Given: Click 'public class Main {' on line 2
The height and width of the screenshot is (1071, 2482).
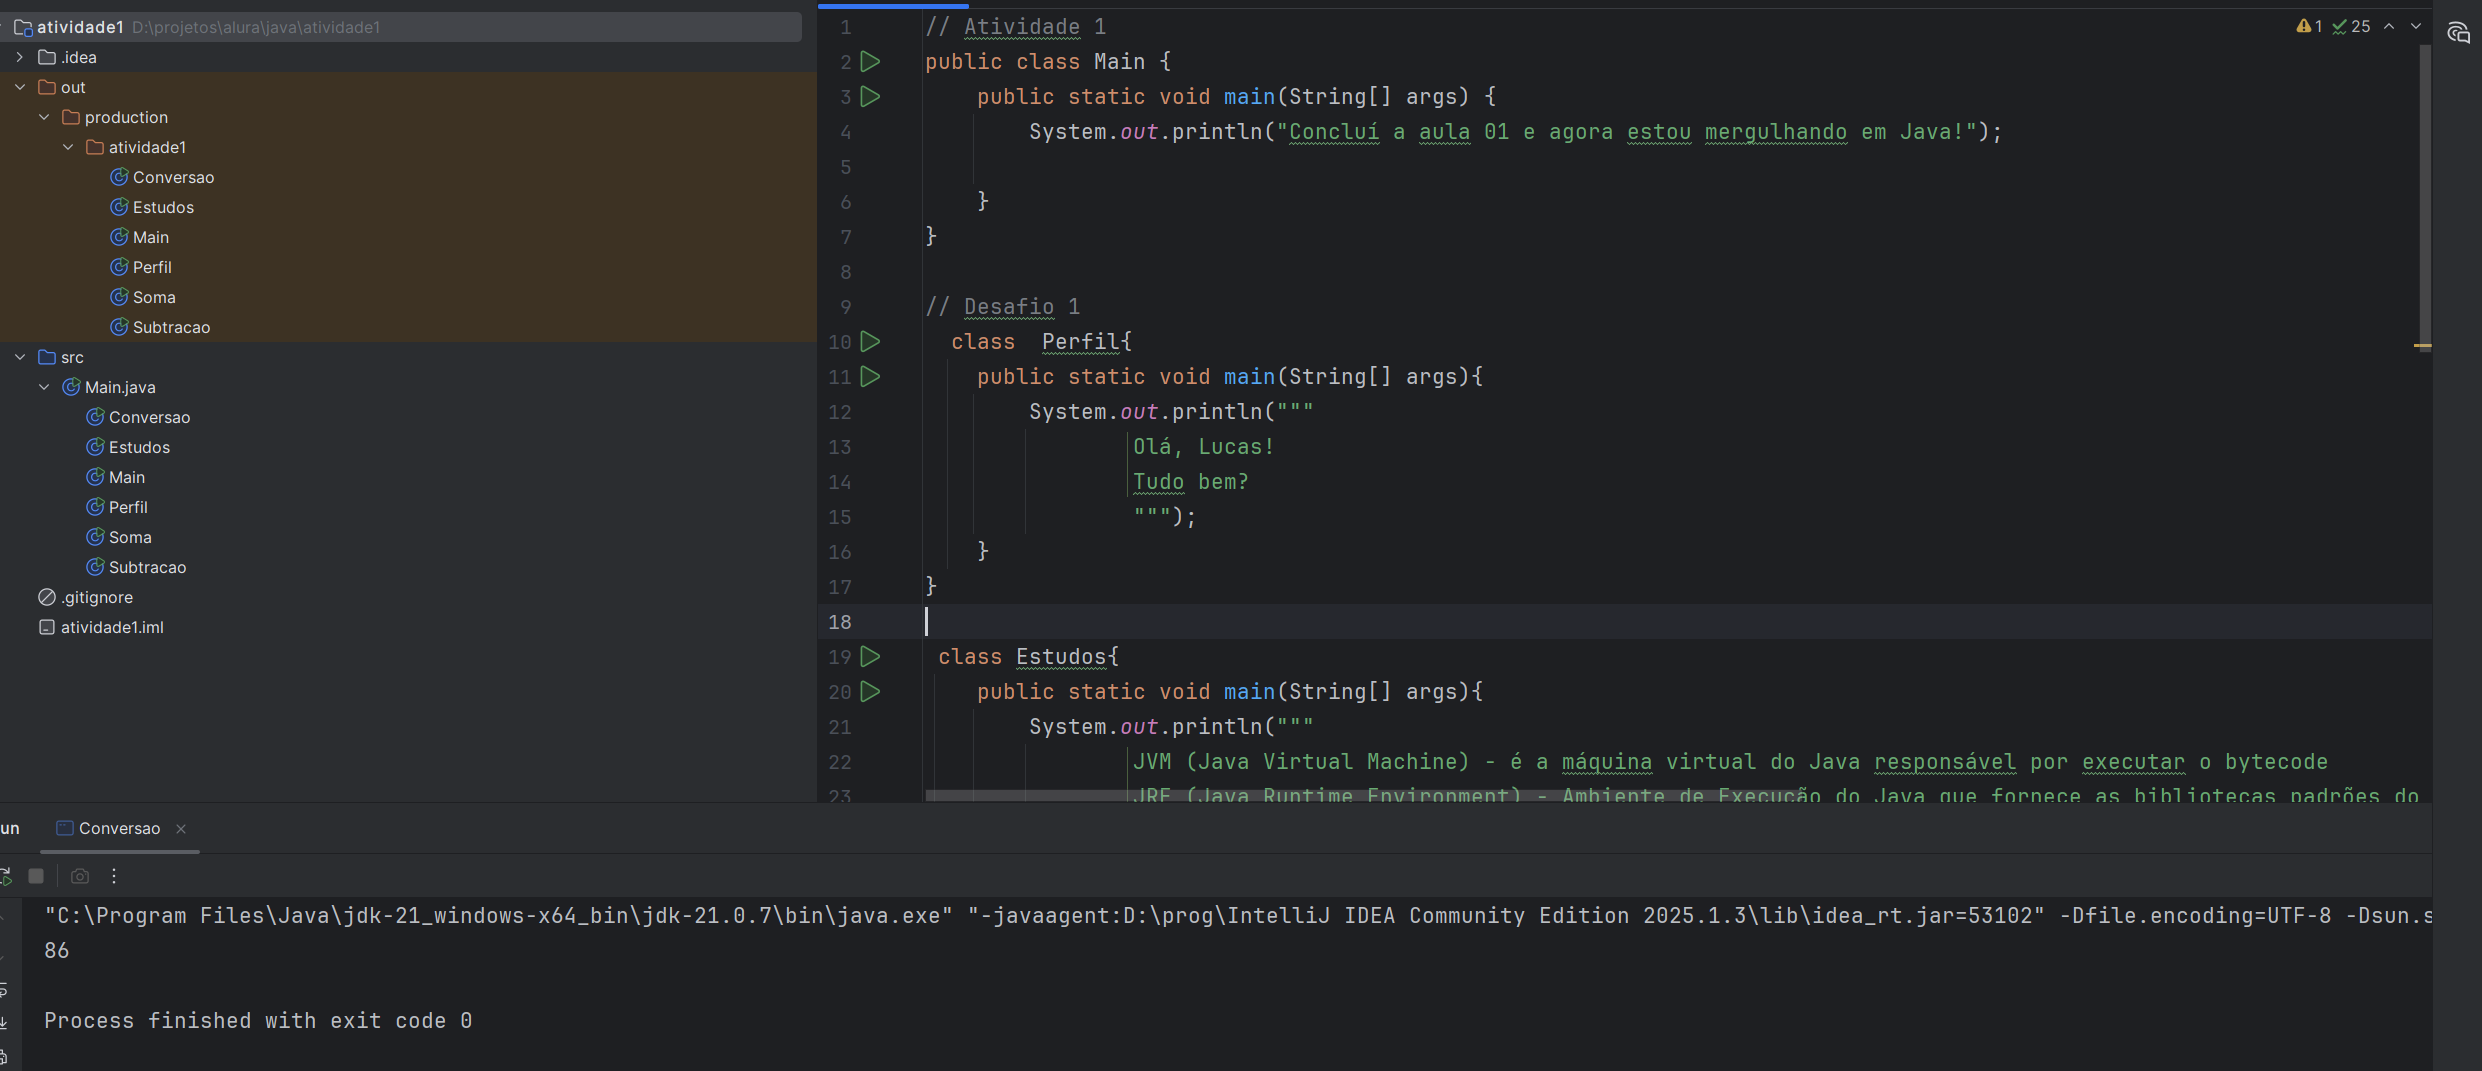Looking at the screenshot, I should tap(1048, 62).
